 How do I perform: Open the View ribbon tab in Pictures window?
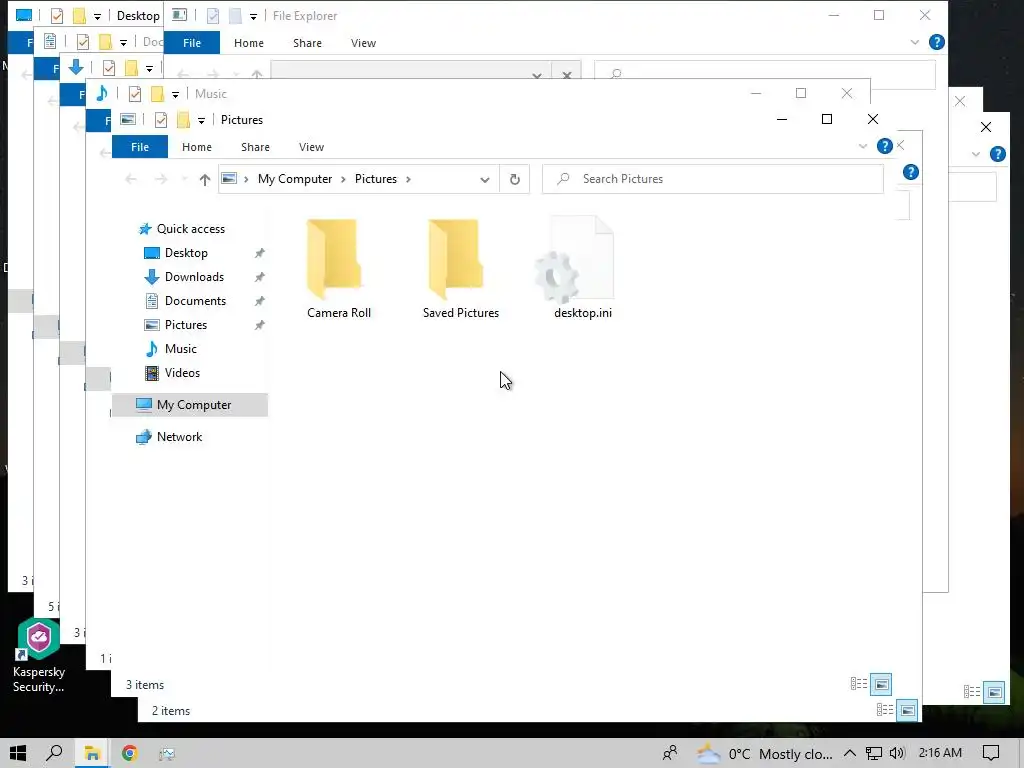click(x=312, y=147)
